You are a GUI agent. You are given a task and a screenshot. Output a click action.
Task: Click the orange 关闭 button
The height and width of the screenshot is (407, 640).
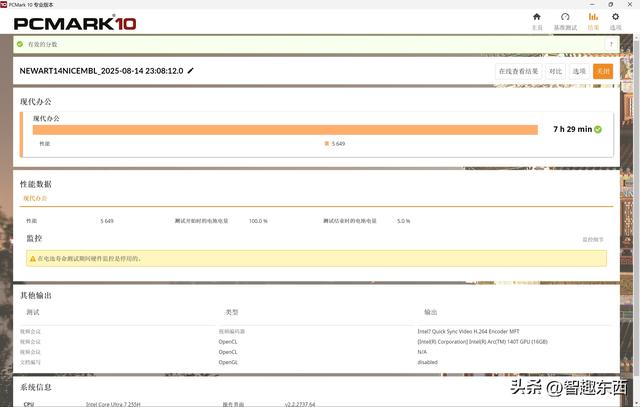click(603, 71)
